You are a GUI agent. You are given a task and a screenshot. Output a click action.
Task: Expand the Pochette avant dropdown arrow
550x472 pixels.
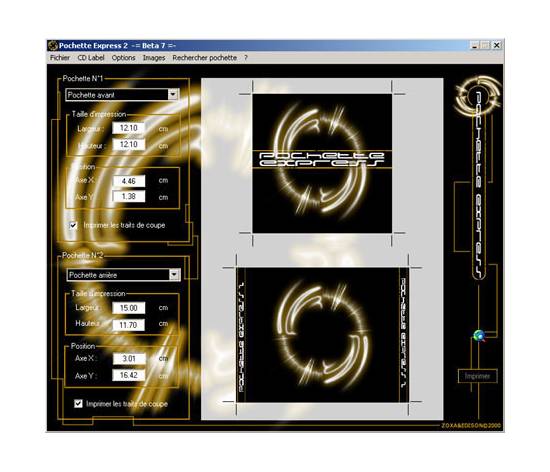[173, 94]
